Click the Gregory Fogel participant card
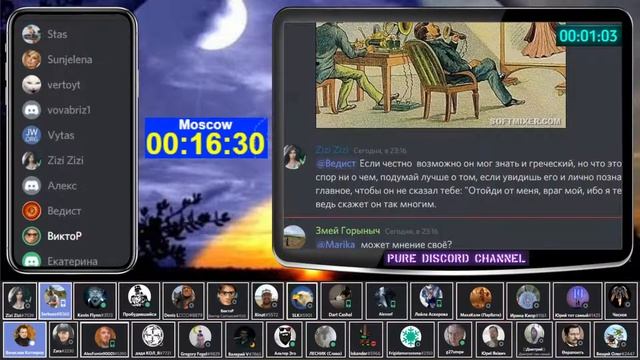Screen dimensions: 640x360 click(x=200, y=340)
